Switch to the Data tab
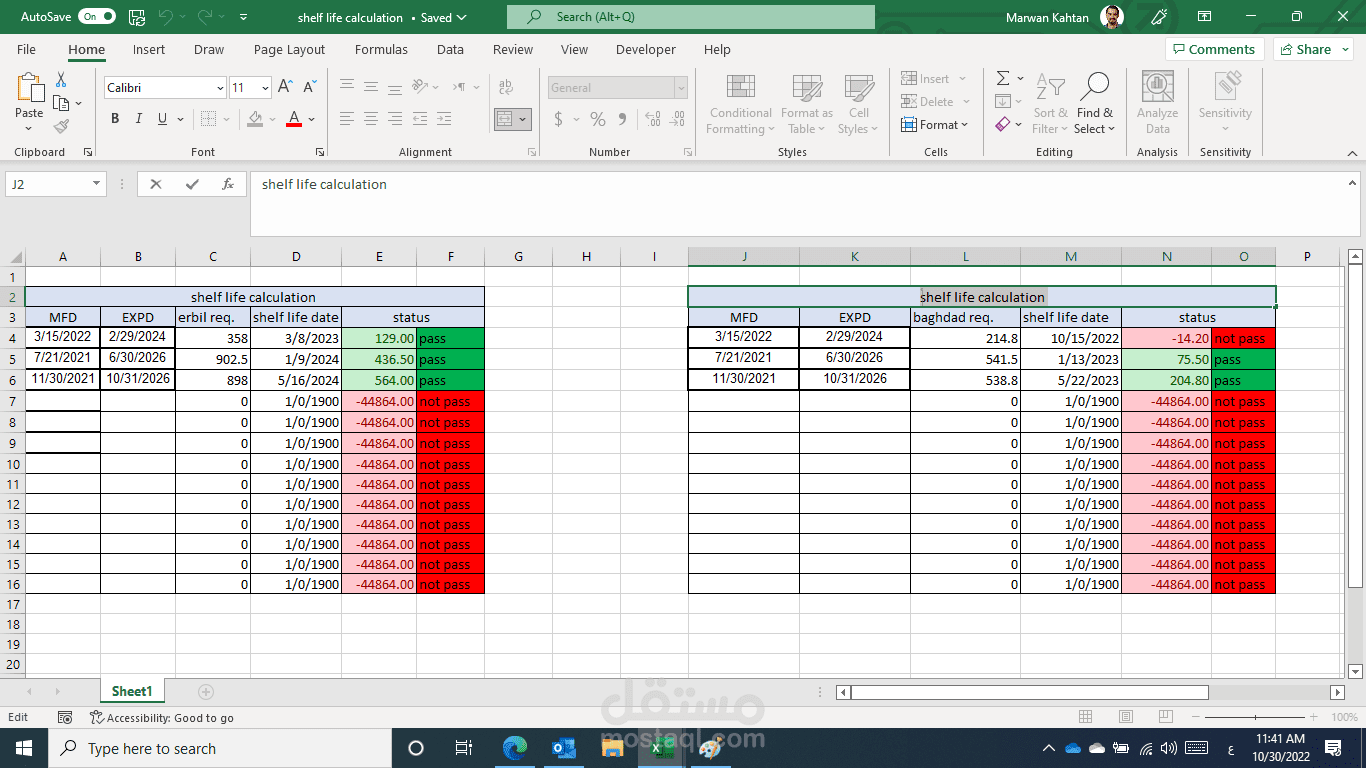Screen dimensions: 1366x768 click(x=450, y=49)
